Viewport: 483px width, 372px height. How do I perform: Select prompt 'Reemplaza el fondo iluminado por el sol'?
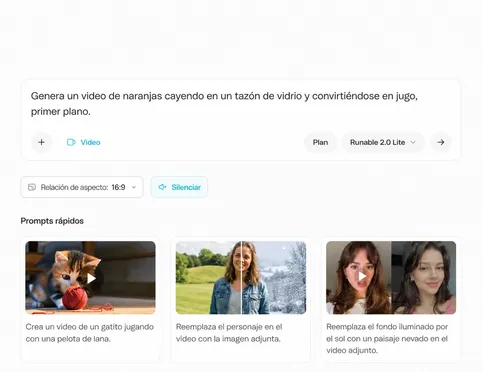[387, 338]
